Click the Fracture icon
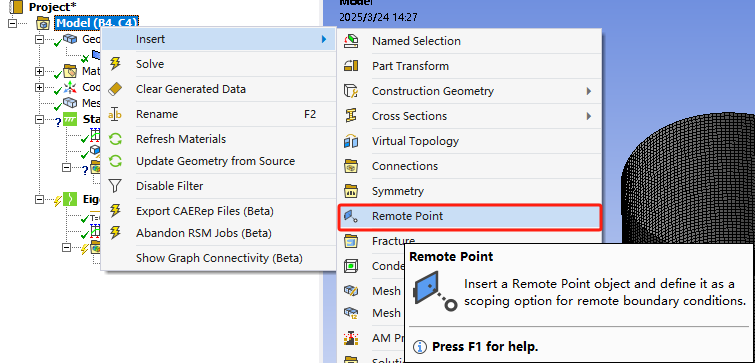This screenshot has width=755, height=363. coord(351,241)
